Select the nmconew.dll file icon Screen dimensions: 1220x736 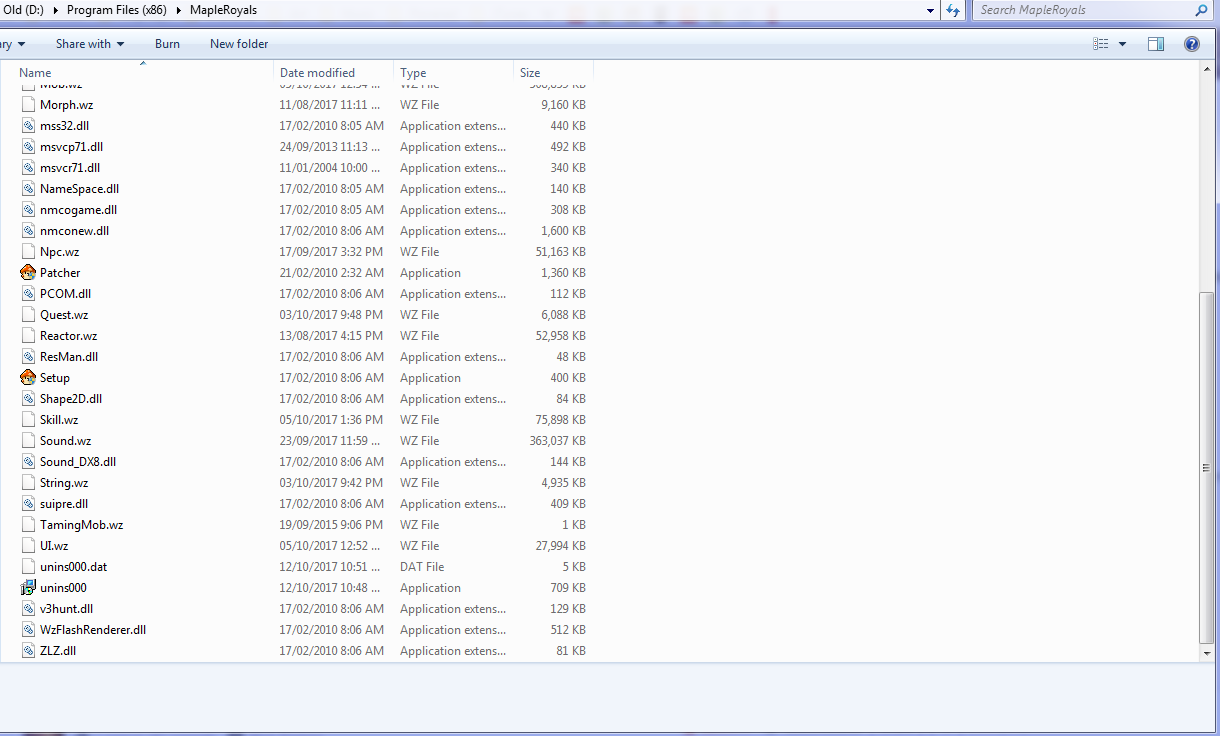(x=29, y=231)
